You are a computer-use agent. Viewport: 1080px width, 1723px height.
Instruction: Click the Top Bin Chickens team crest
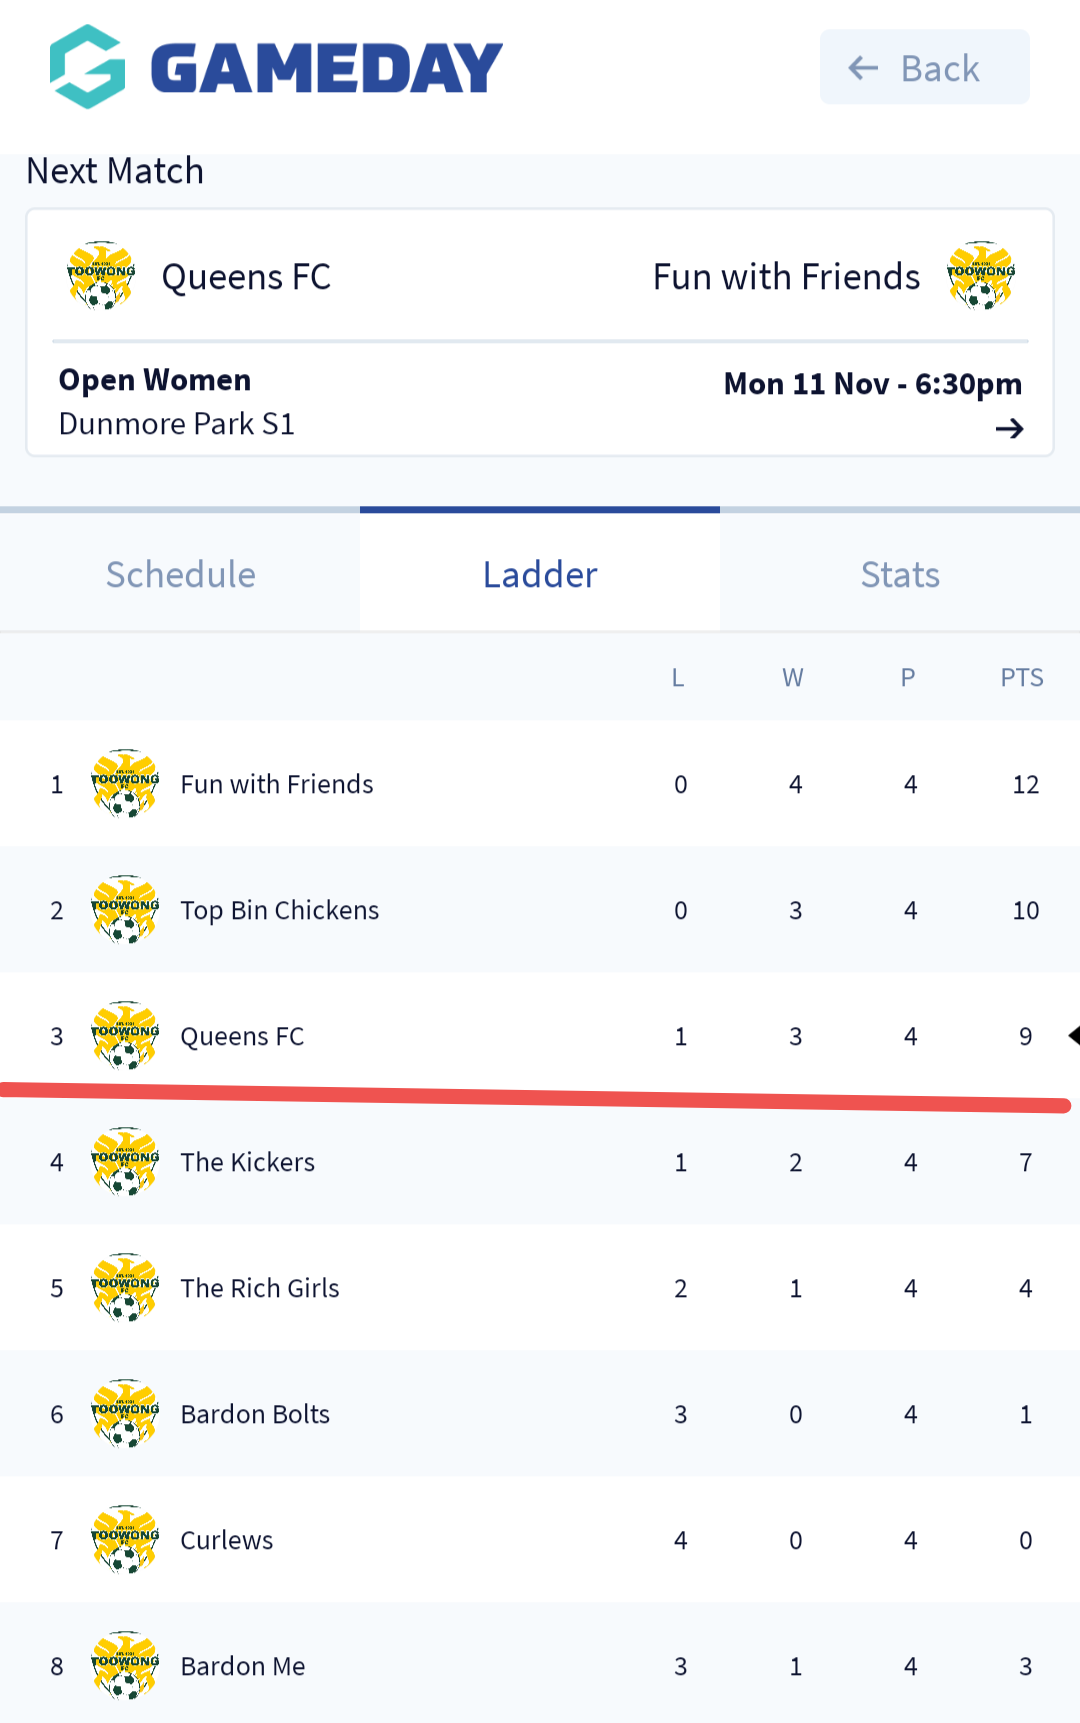(125, 910)
